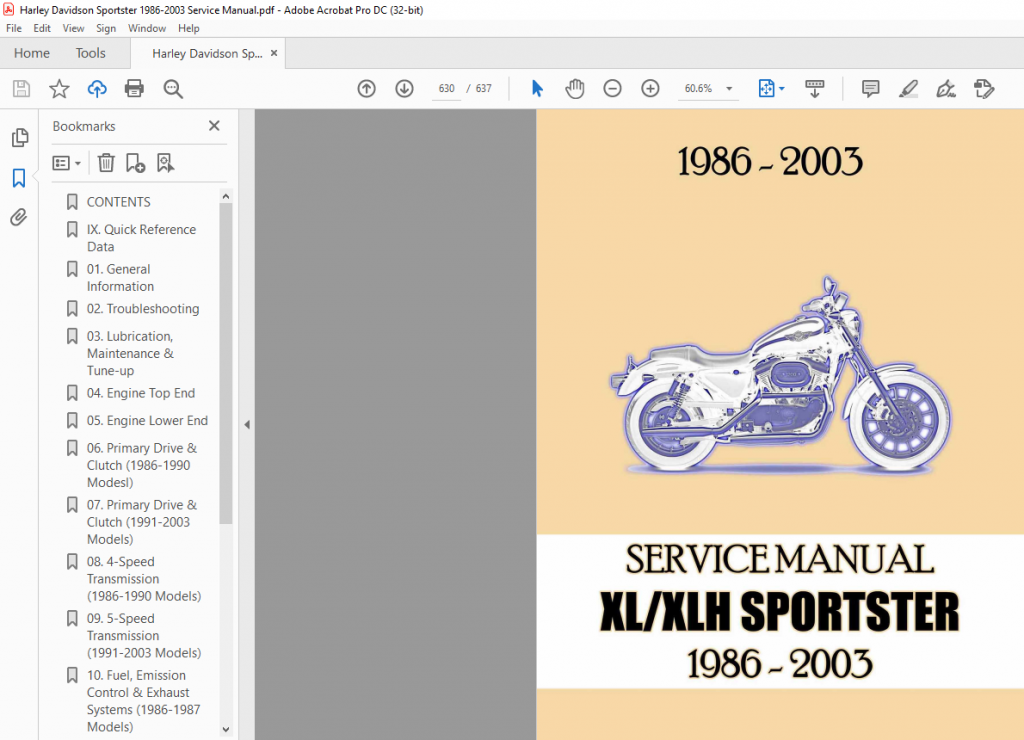Click the 60.6% zoom value field
The height and width of the screenshot is (740, 1024).
[x=698, y=88]
